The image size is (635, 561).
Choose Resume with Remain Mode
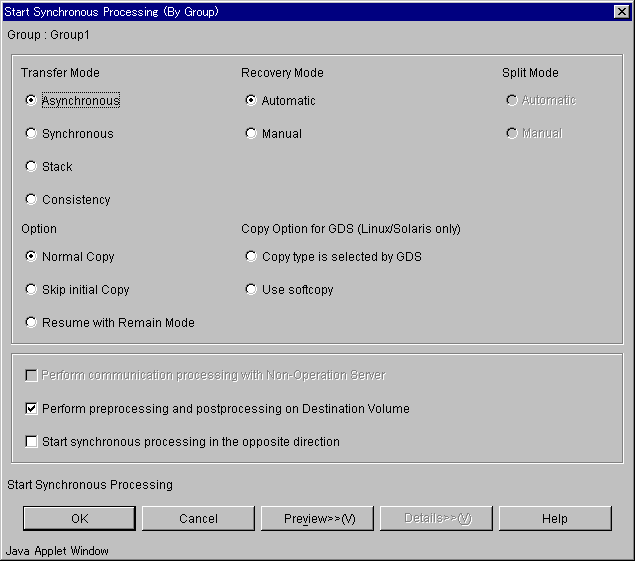31,322
